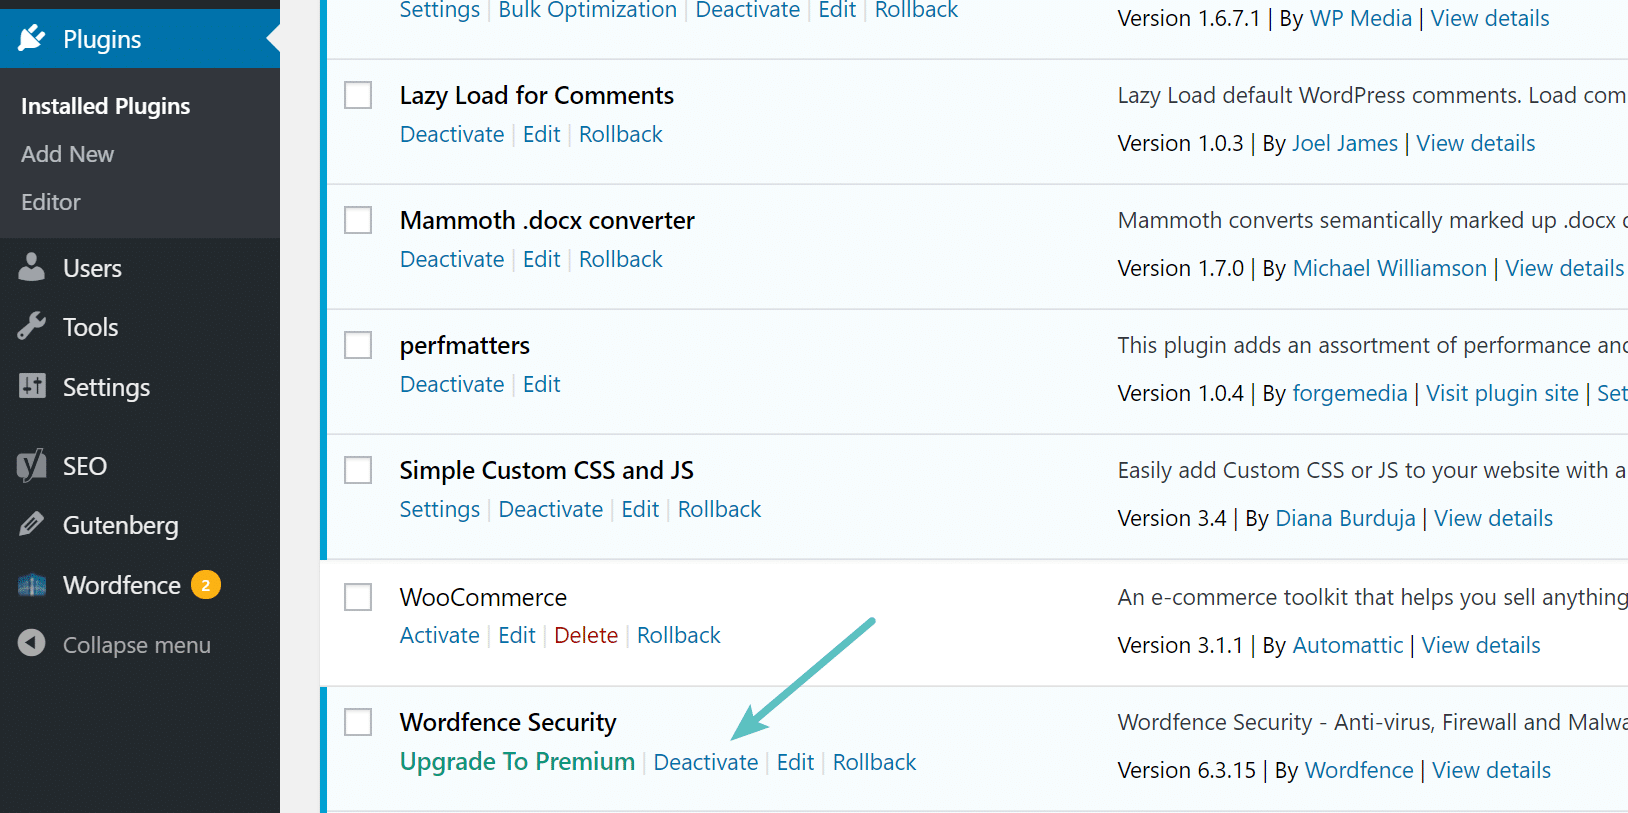Viewport: 1628px width, 813px height.
Task: Open the plugin Editor menu item
Action: [50, 201]
